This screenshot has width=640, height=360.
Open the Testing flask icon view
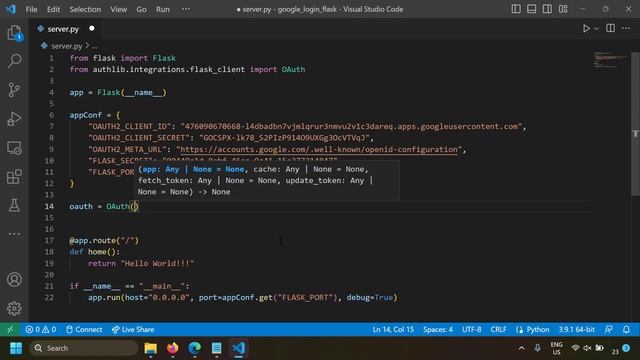point(14,205)
